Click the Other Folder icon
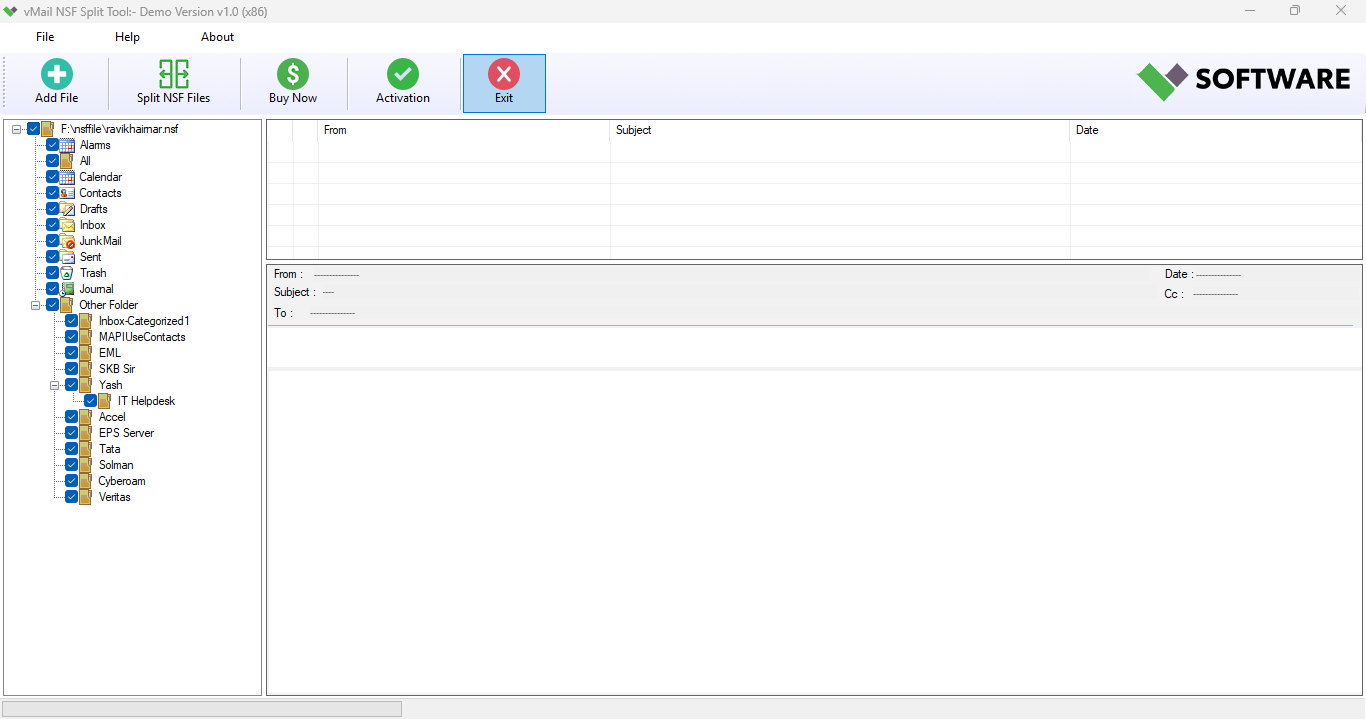 (68, 305)
